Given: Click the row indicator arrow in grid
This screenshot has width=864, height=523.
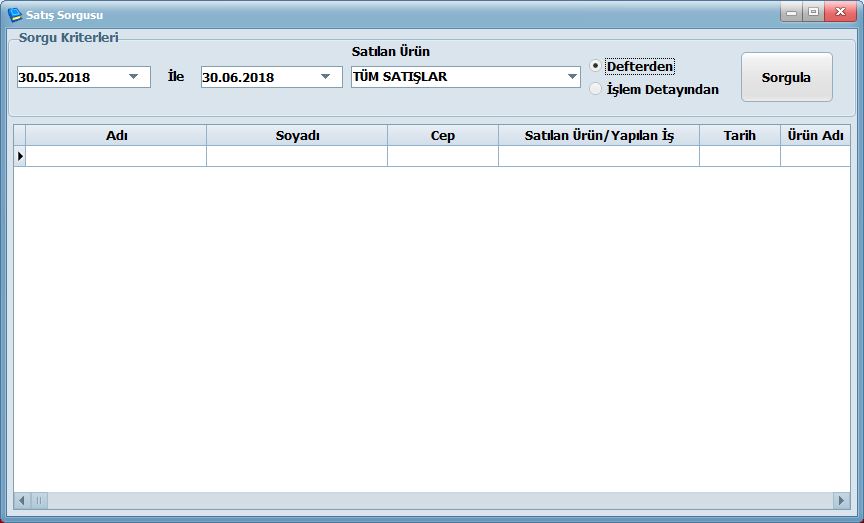Looking at the screenshot, I should click(x=20, y=157).
